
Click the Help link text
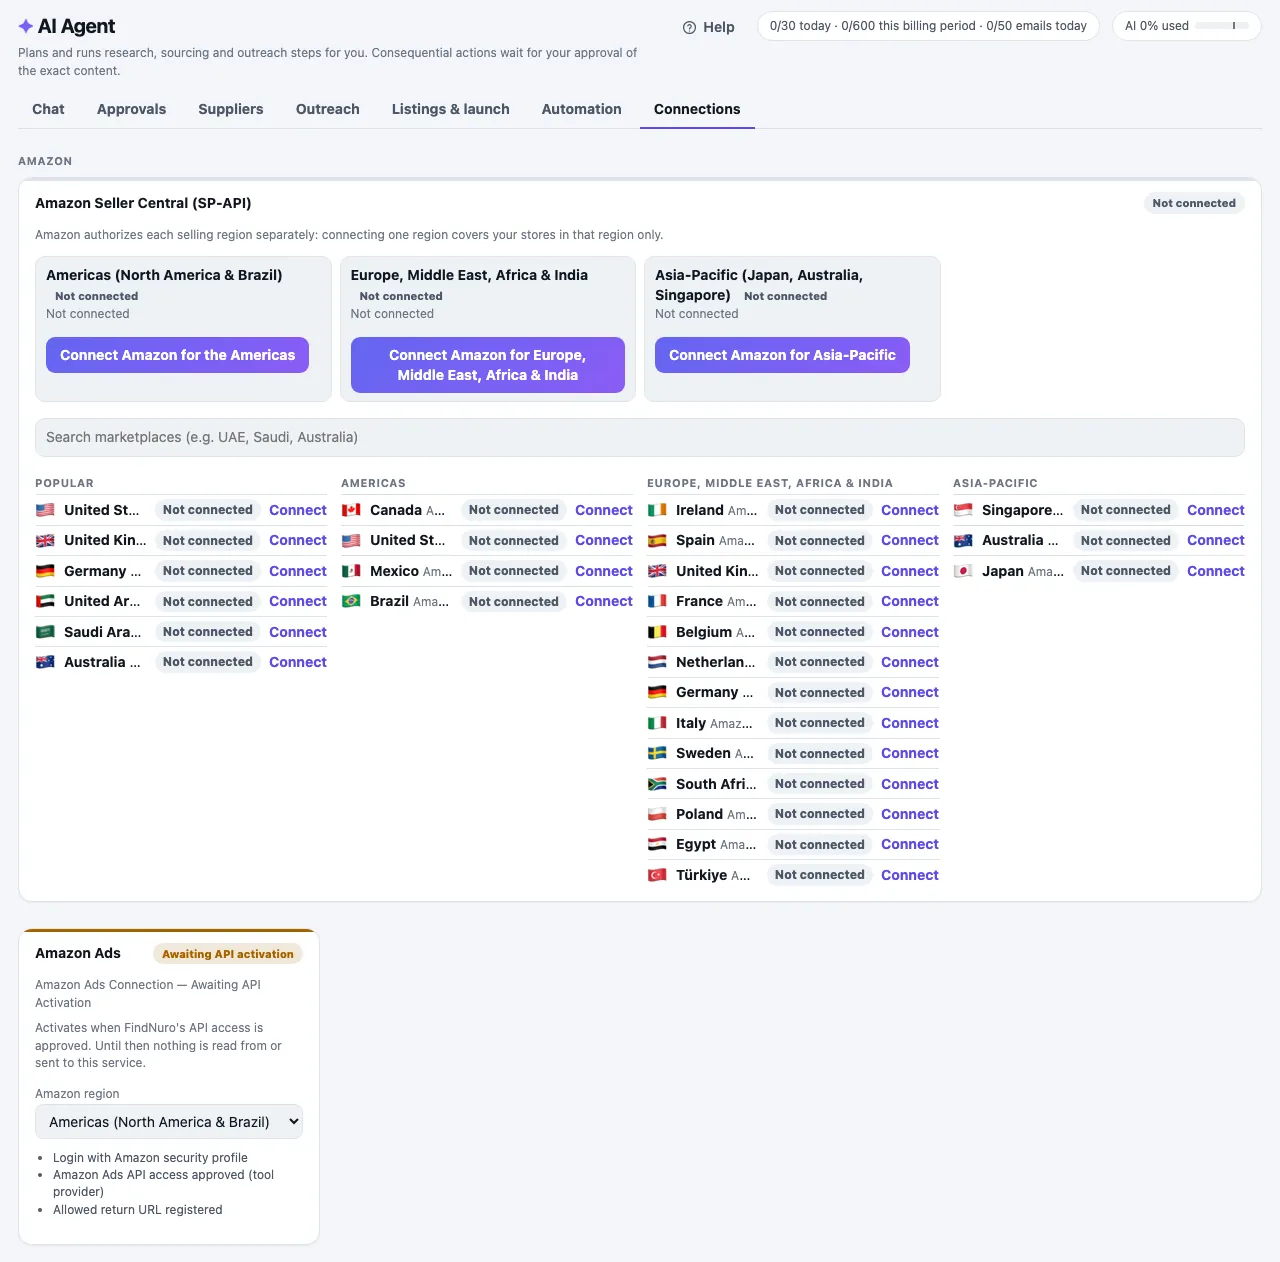pyautogui.click(x=719, y=27)
